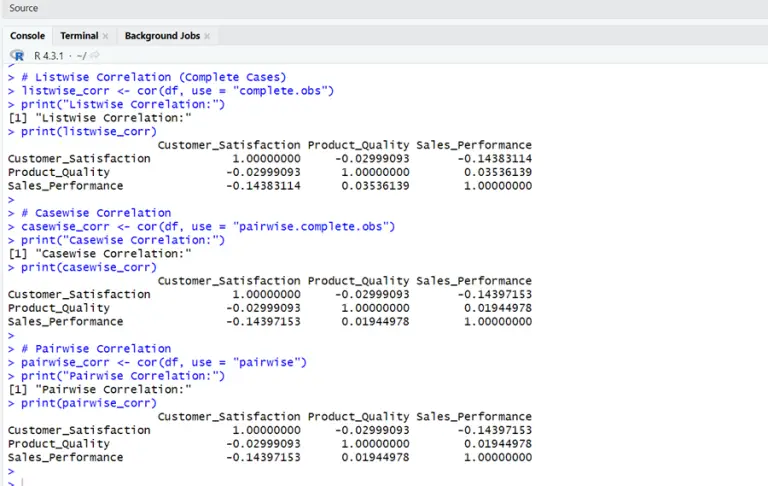Viewport: 768px width, 486px height.
Task: Switch to the Background Jobs tab
Action: pos(161,36)
